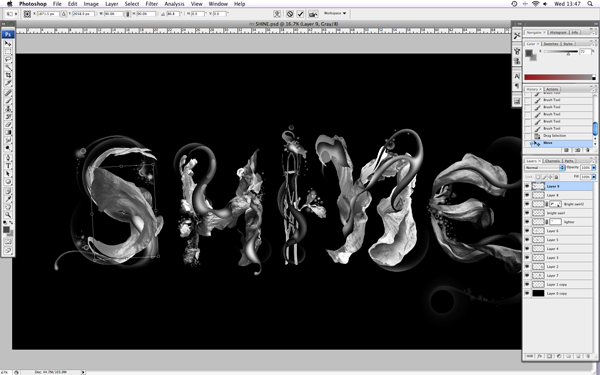Select the Magic Wand tool
Screen dimensions: 600x375
[x=8, y=68]
